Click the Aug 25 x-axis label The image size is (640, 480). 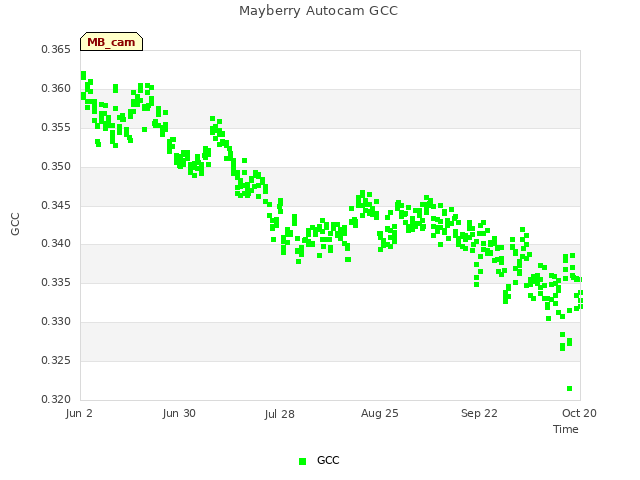(380, 413)
